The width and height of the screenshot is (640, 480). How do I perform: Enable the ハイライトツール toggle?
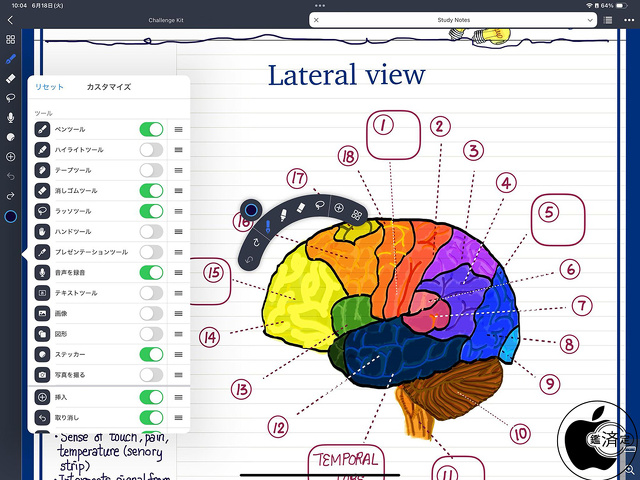(x=151, y=149)
